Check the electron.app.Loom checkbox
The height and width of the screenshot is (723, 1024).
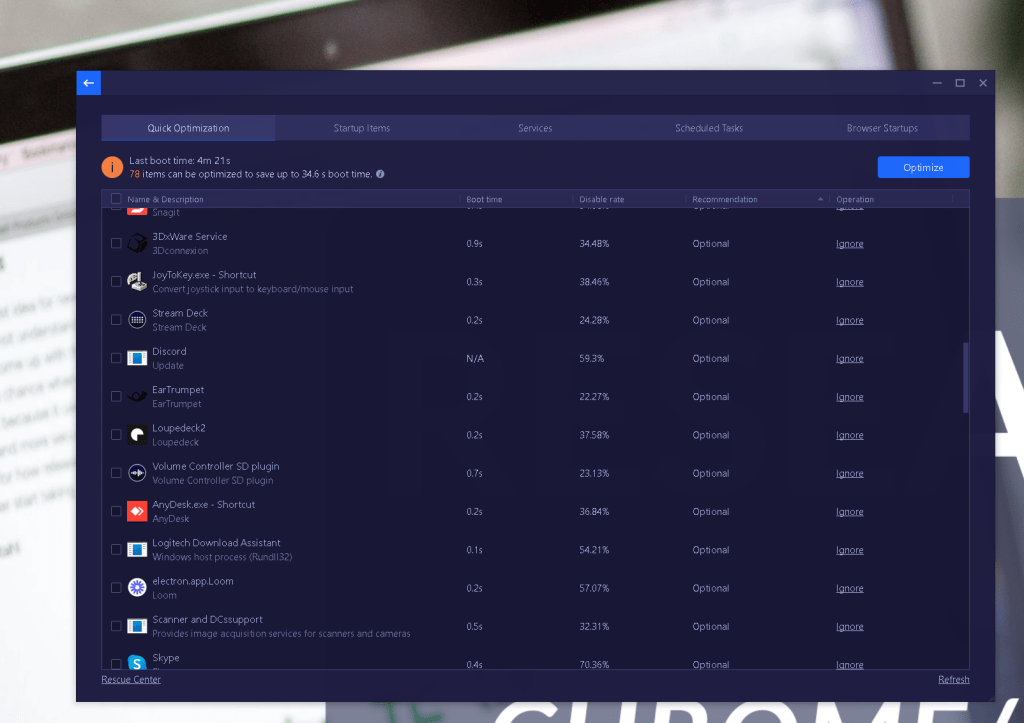coord(116,588)
